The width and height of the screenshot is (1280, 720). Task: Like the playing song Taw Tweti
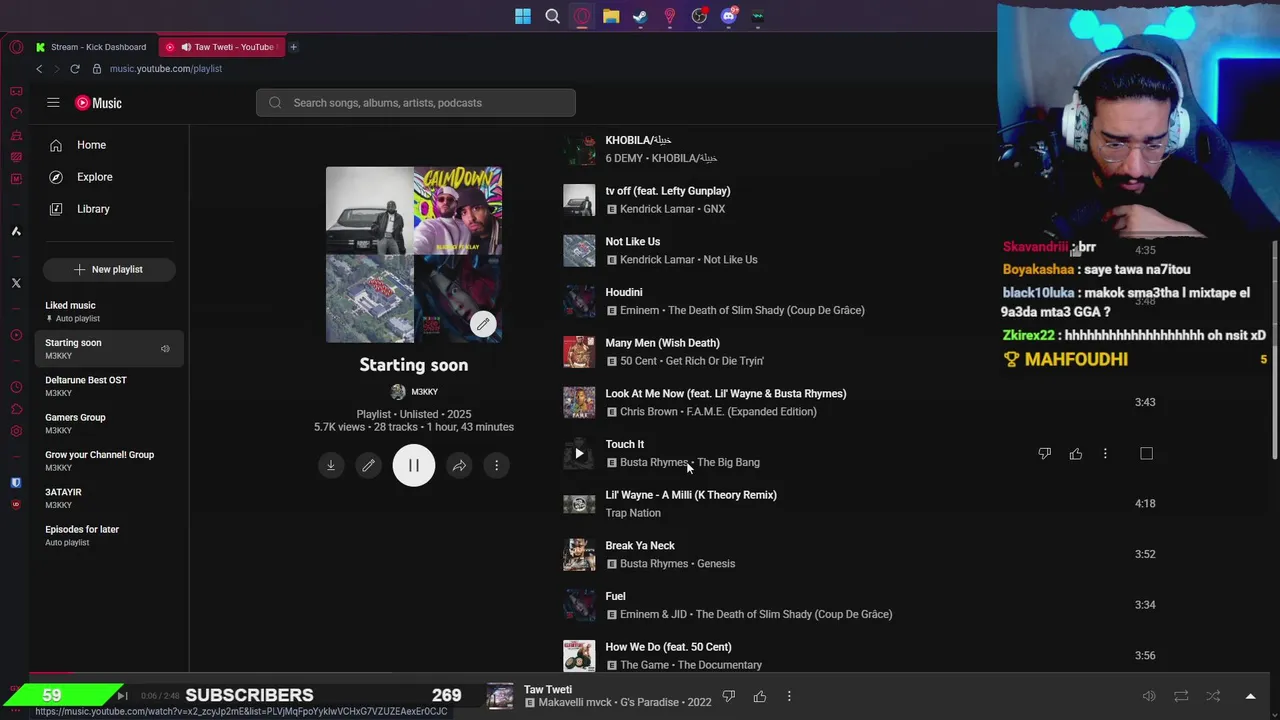[x=760, y=696]
